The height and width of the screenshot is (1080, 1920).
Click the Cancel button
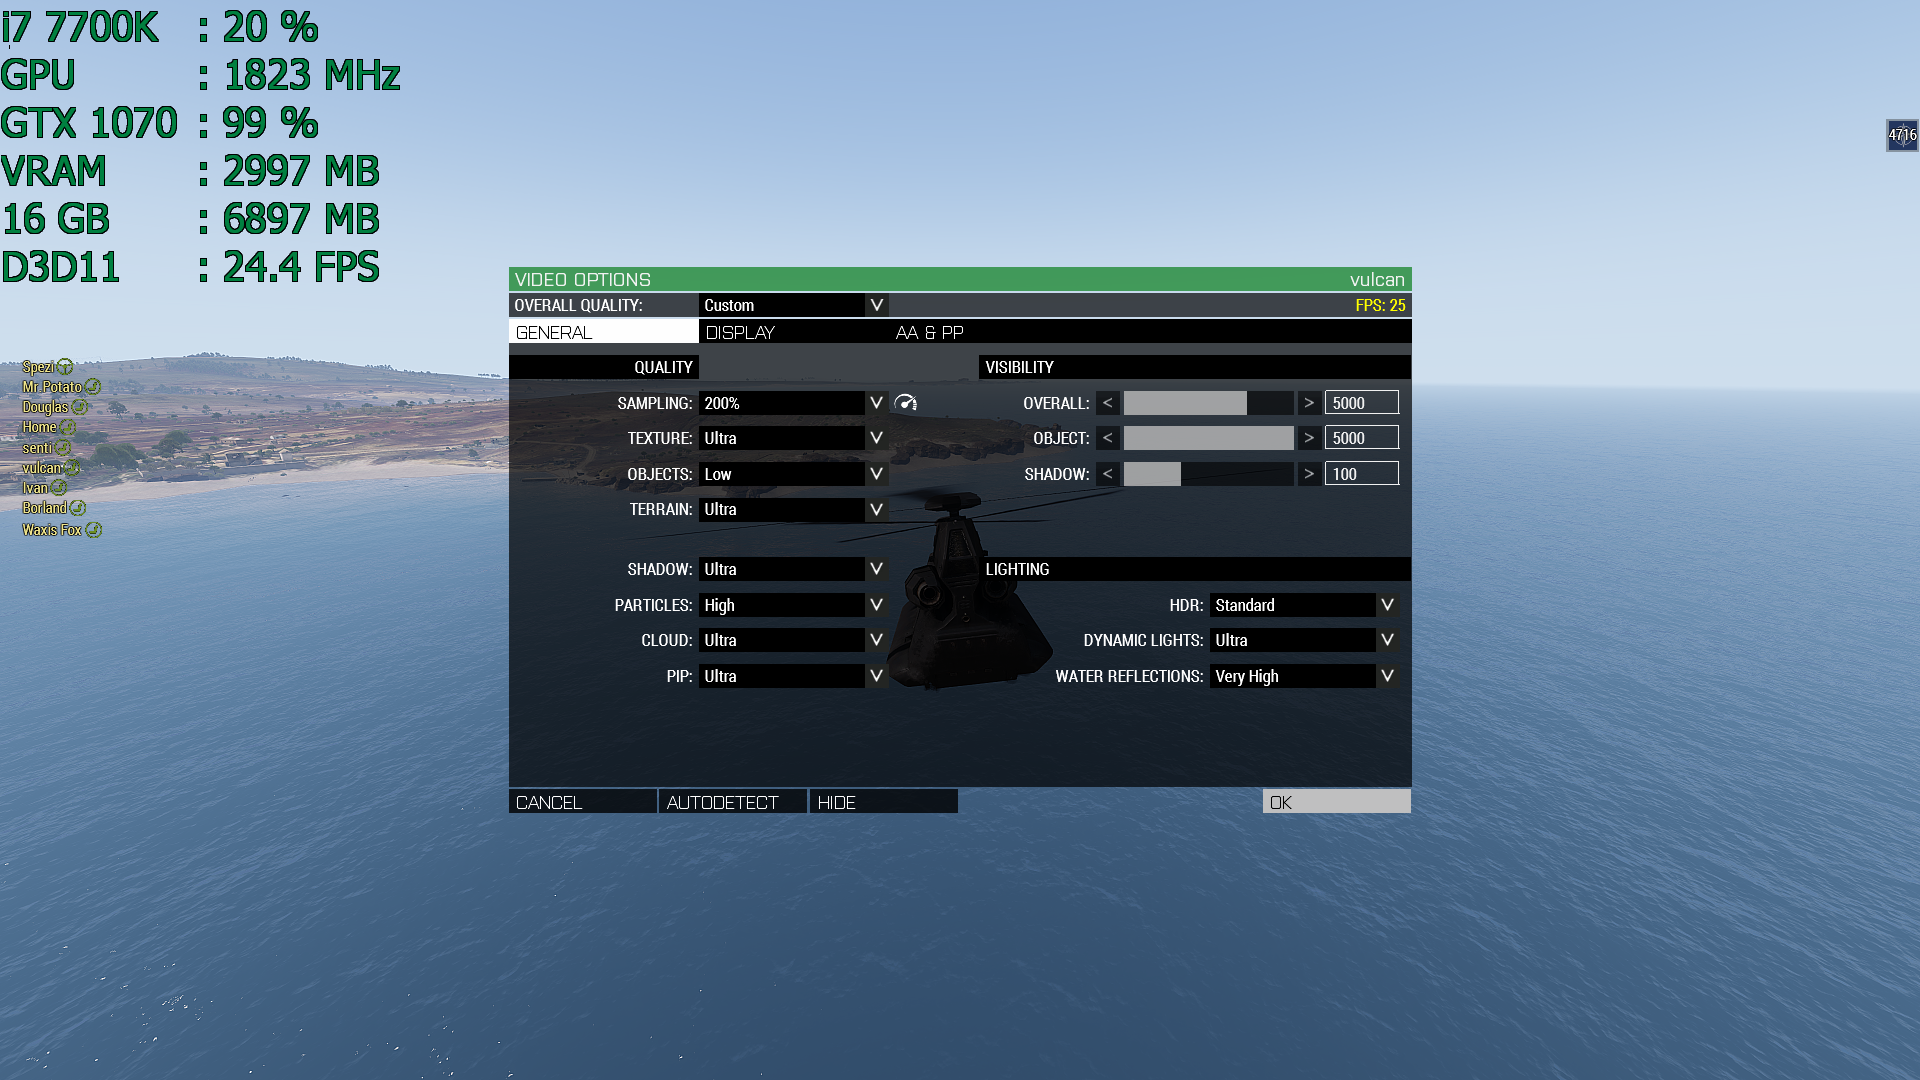click(x=582, y=802)
